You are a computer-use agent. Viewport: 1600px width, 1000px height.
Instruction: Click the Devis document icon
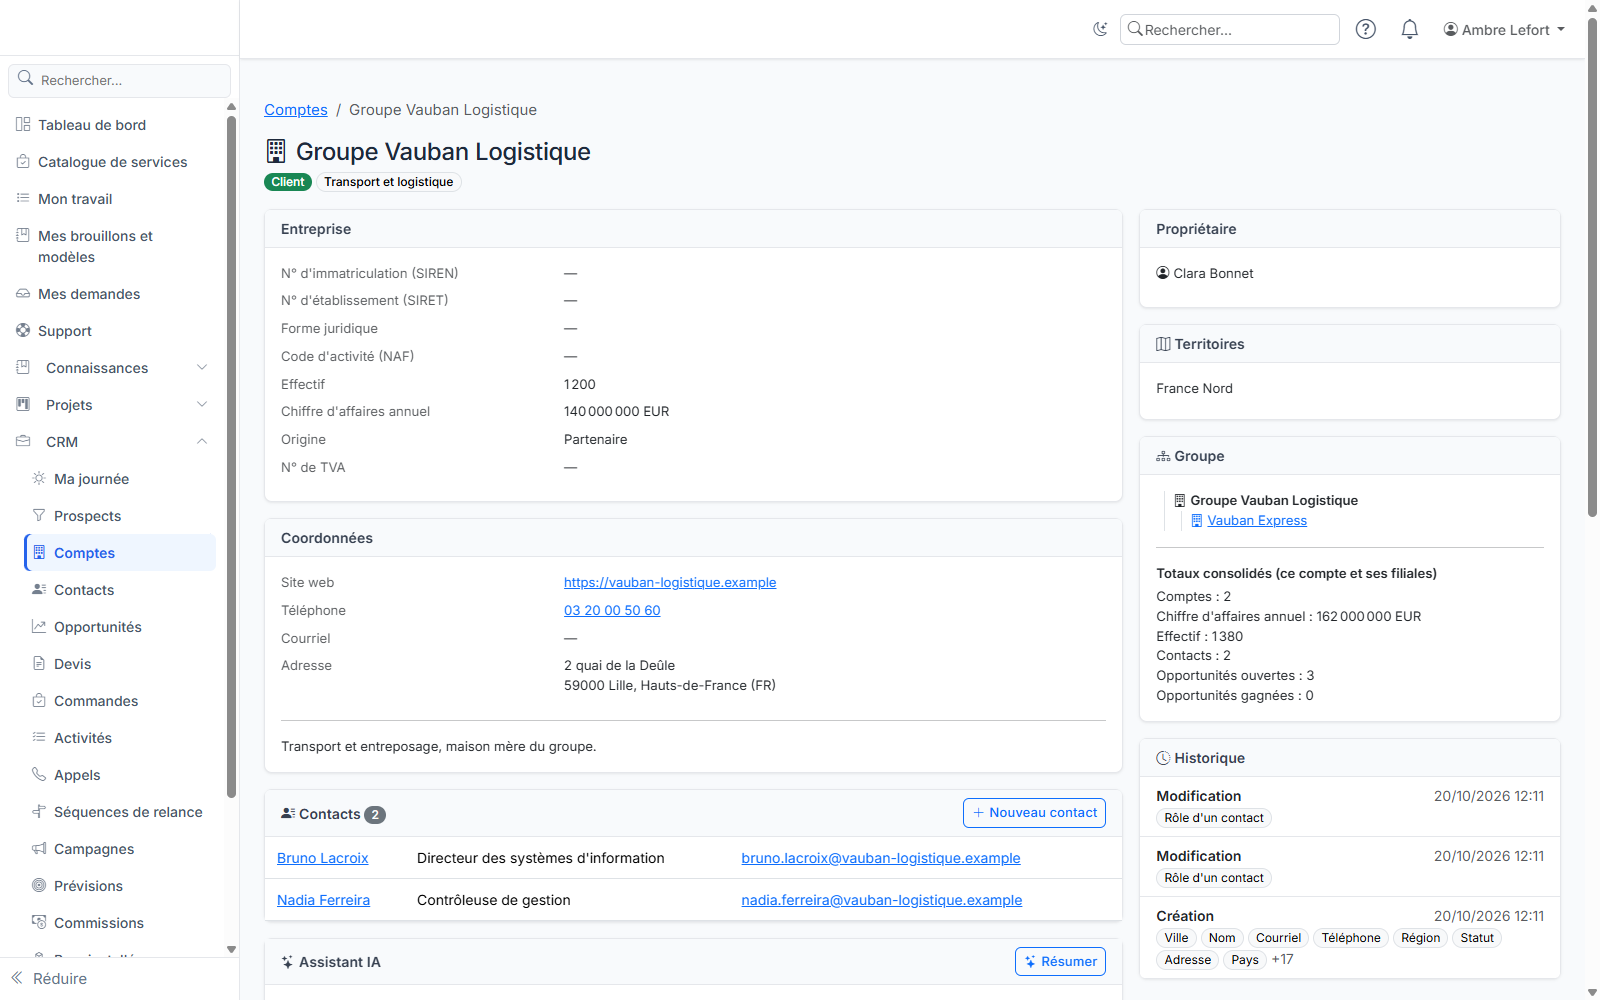[x=39, y=664]
